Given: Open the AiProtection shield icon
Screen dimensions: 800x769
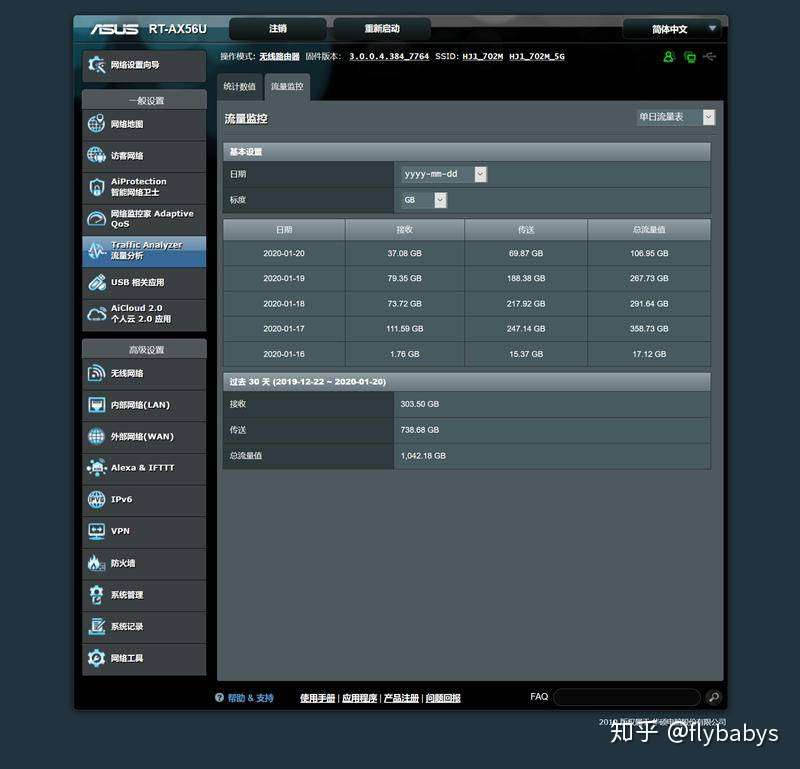Looking at the screenshot, I should click(96, 187).
